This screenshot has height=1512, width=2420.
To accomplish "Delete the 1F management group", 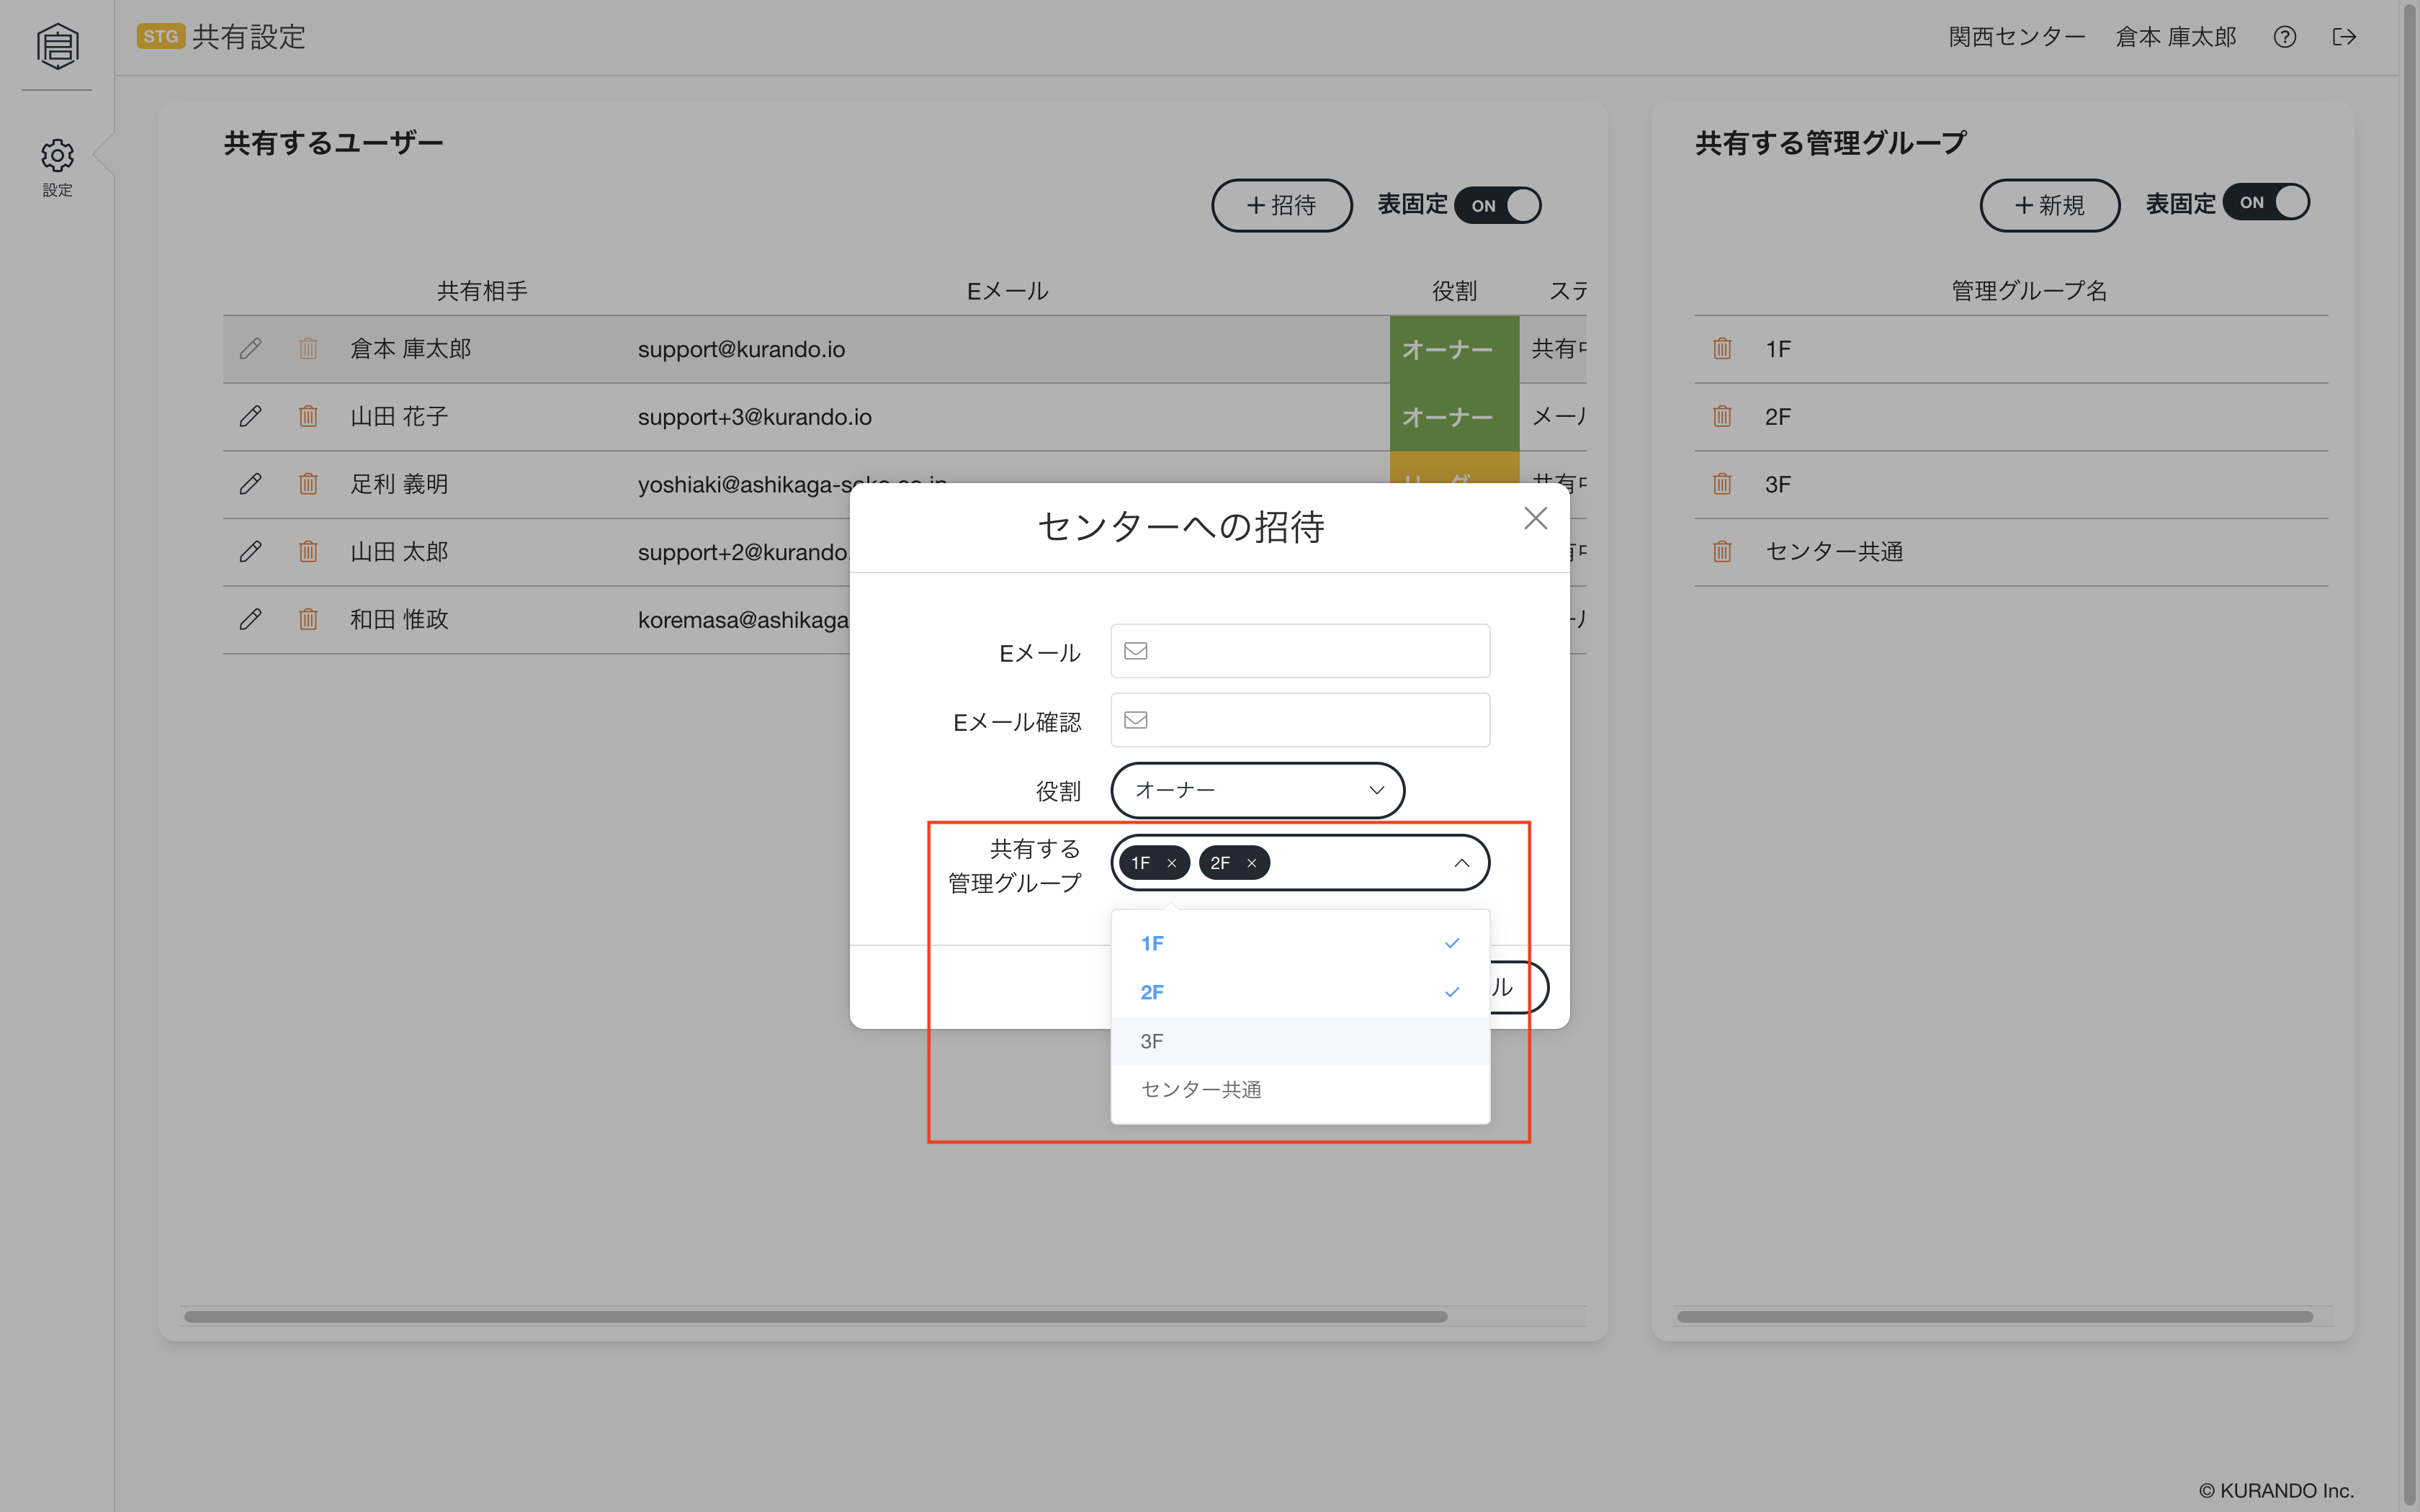I will (x=1722, y=349).
